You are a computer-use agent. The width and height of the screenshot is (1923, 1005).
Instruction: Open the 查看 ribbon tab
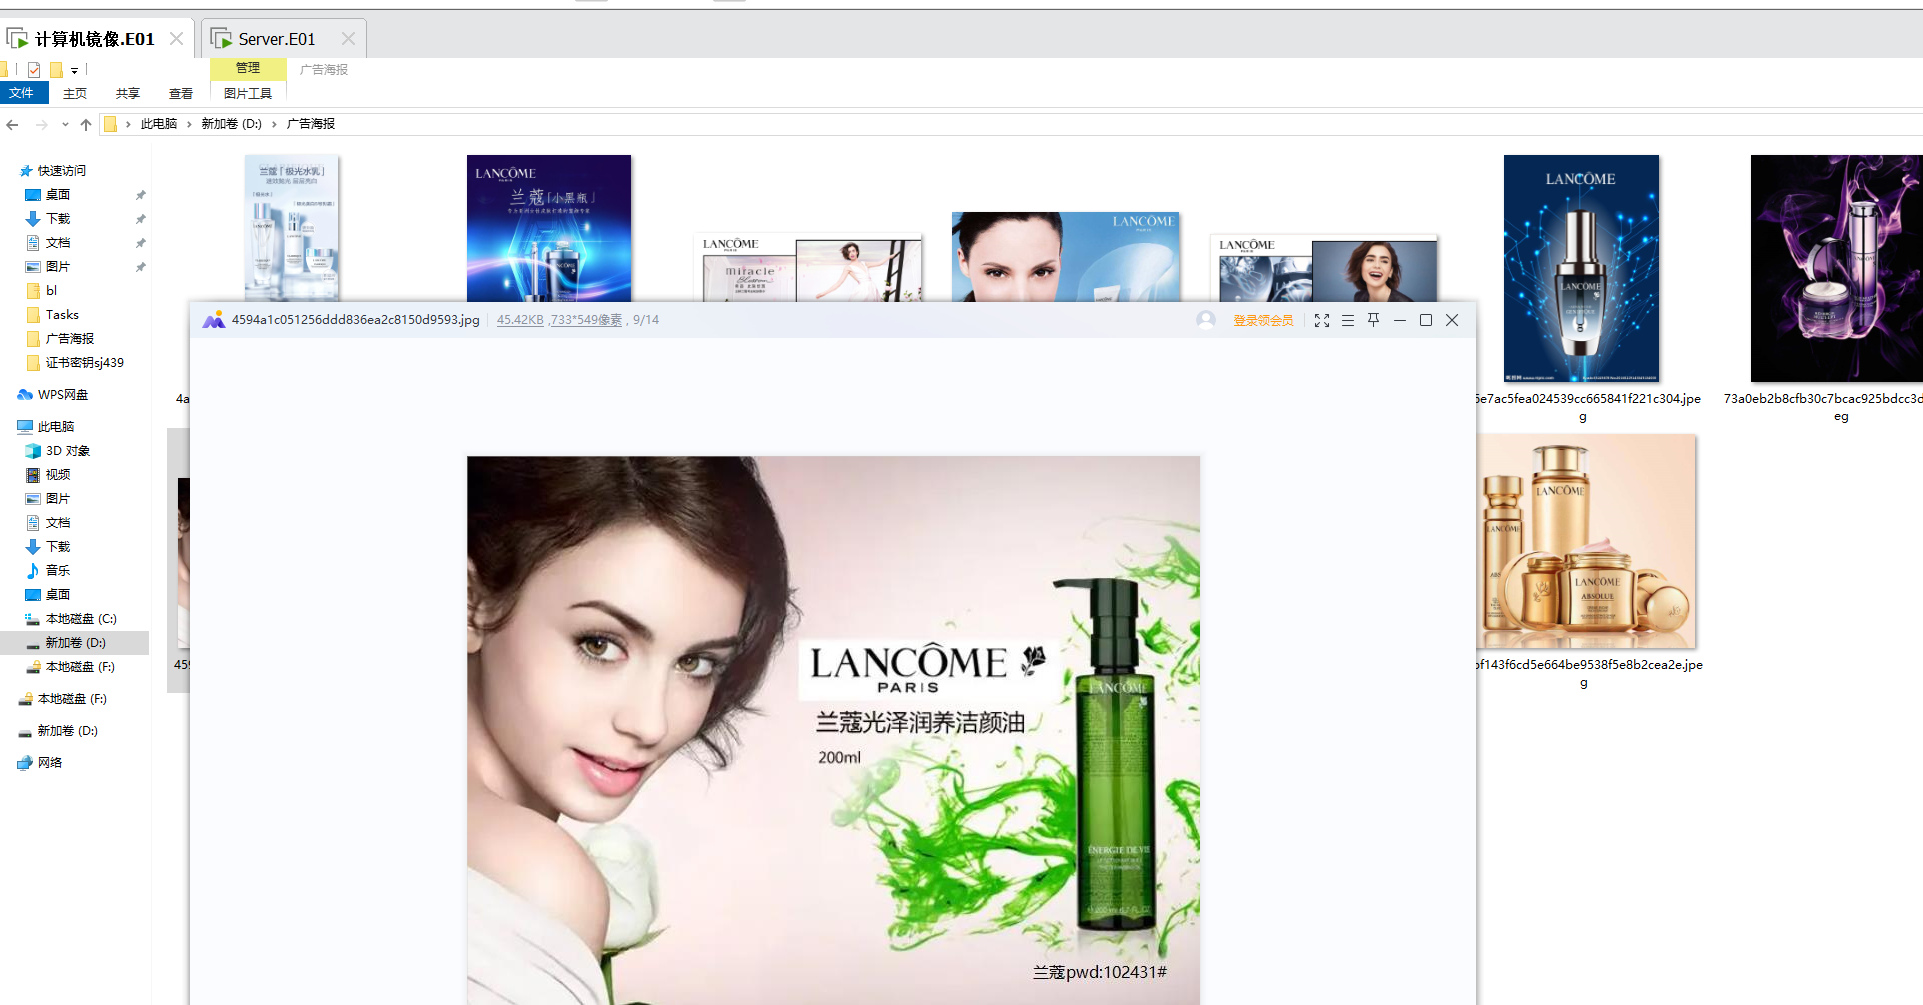181,94
